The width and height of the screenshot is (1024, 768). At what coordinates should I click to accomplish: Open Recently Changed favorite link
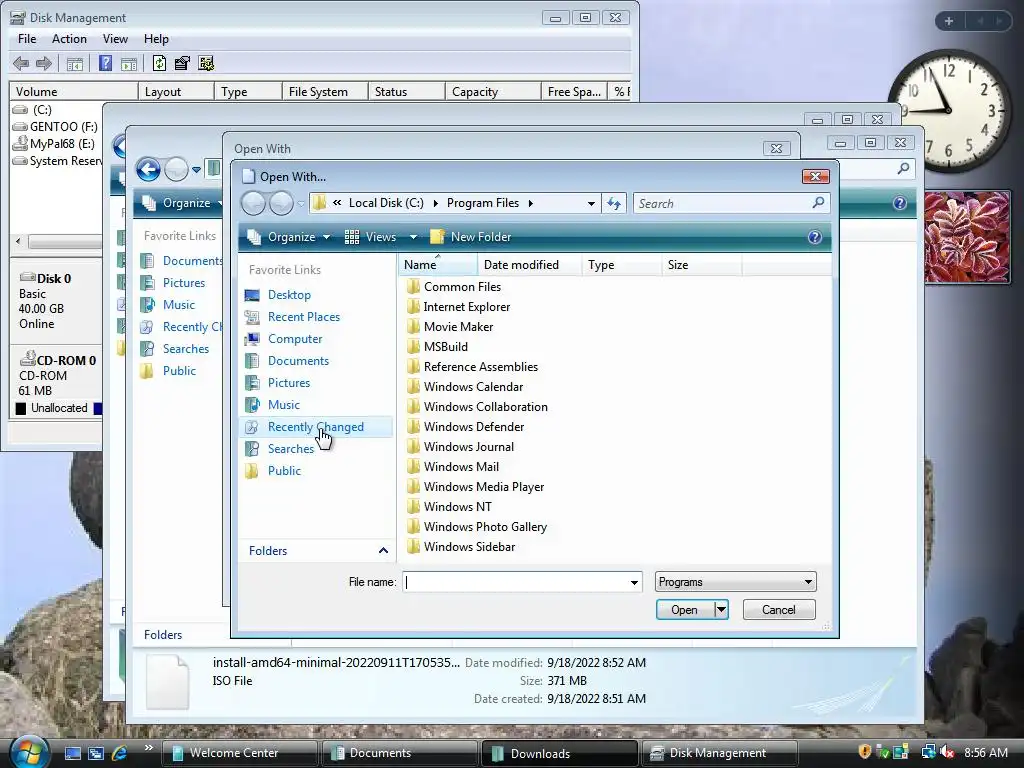click(x=315, y=427)
